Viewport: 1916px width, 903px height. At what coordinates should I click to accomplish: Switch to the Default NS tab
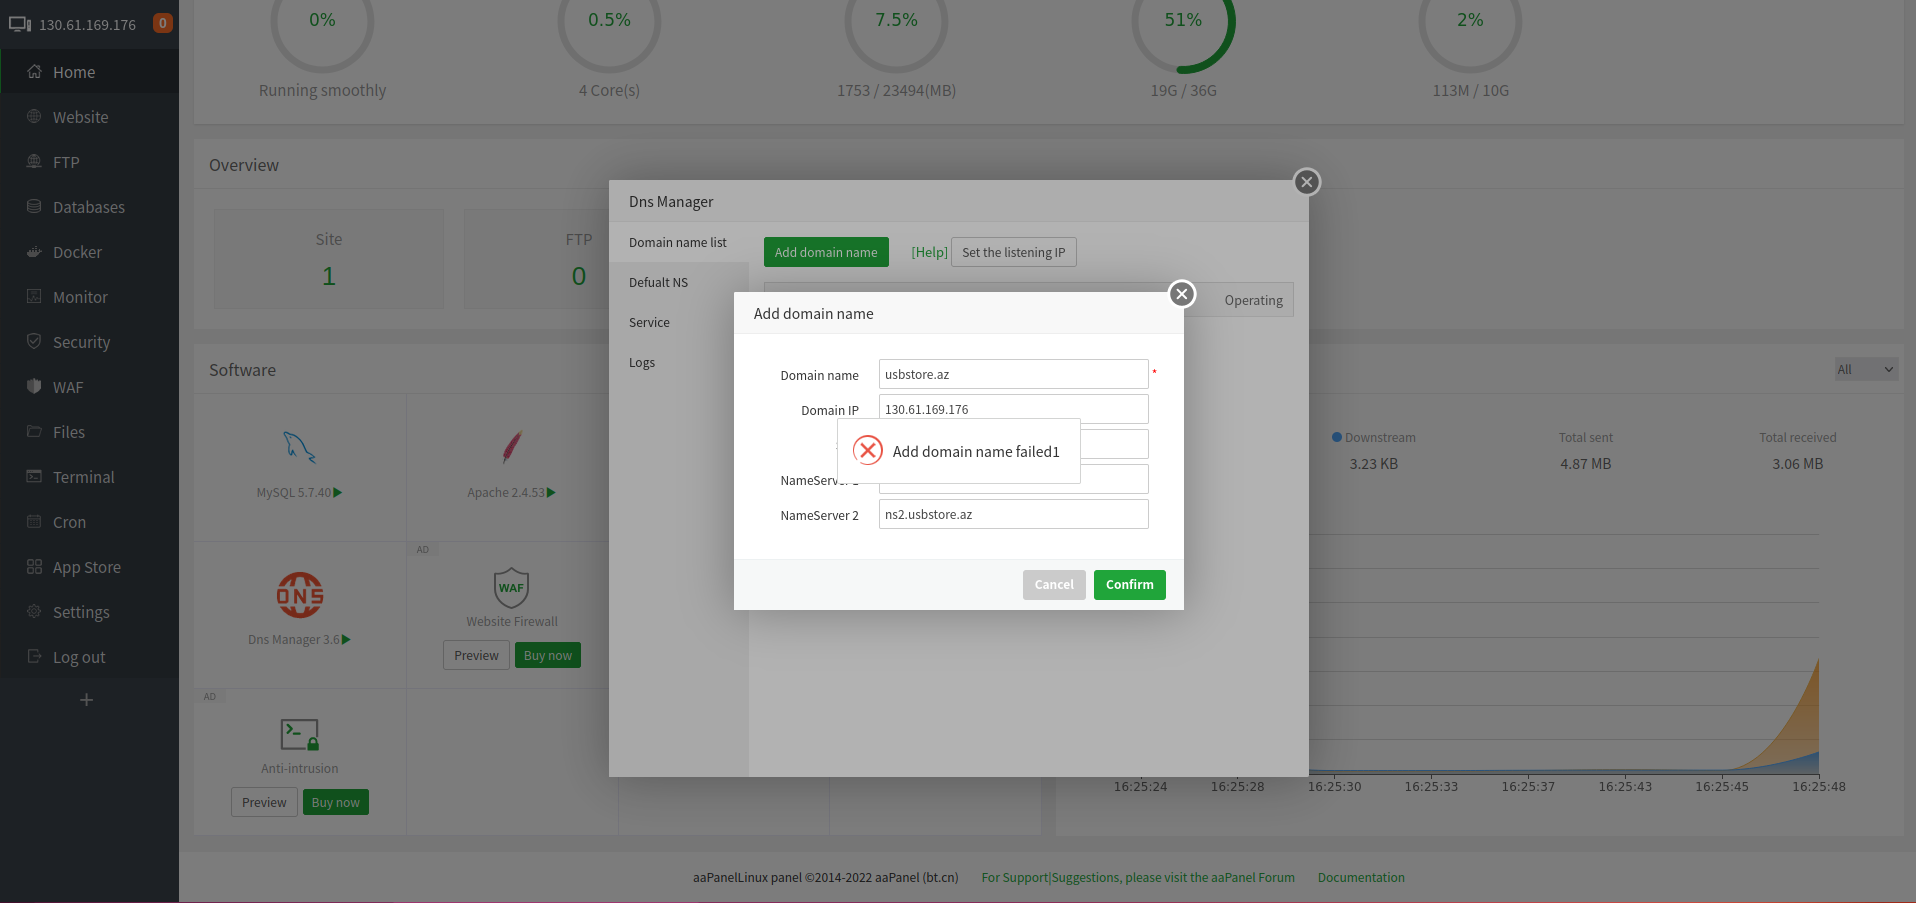[658, 281]
